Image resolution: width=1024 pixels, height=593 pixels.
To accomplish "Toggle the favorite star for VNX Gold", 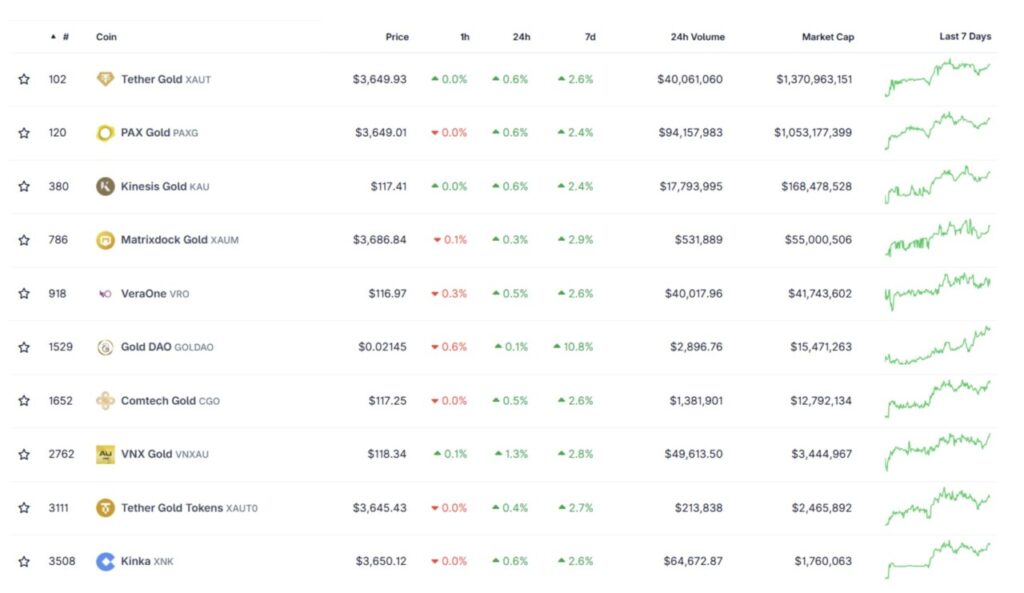I will point(24,454).
